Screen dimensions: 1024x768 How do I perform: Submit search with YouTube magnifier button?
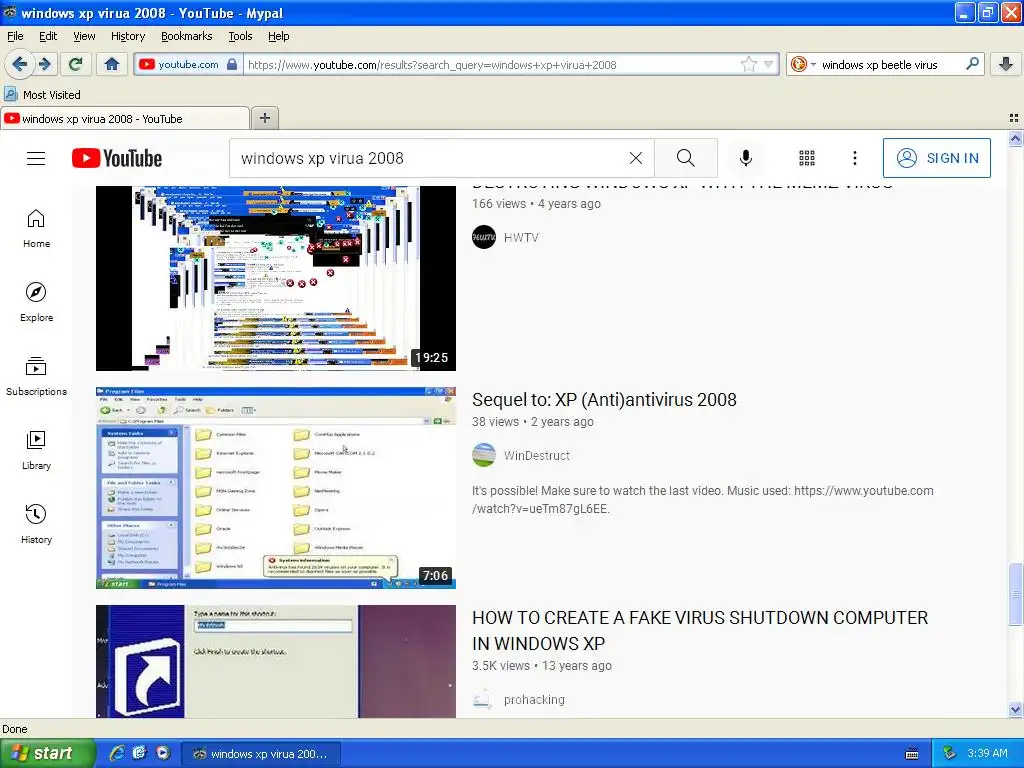(x=685, y=158)
